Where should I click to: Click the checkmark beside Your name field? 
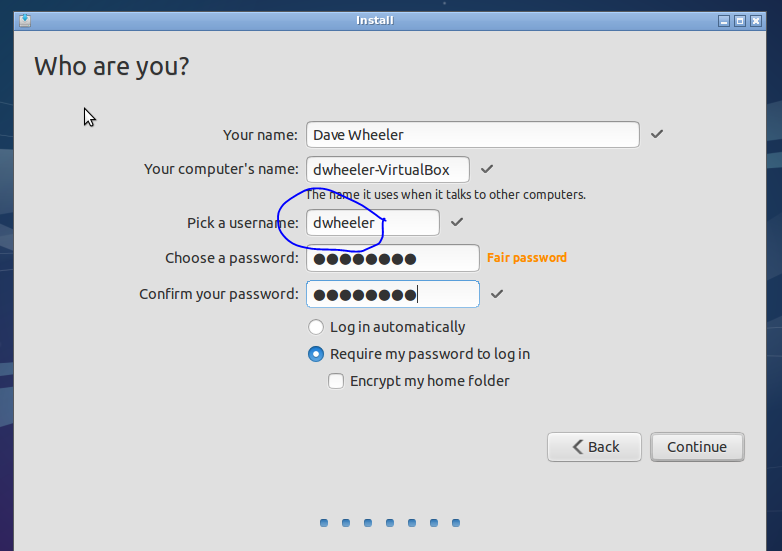657,134
